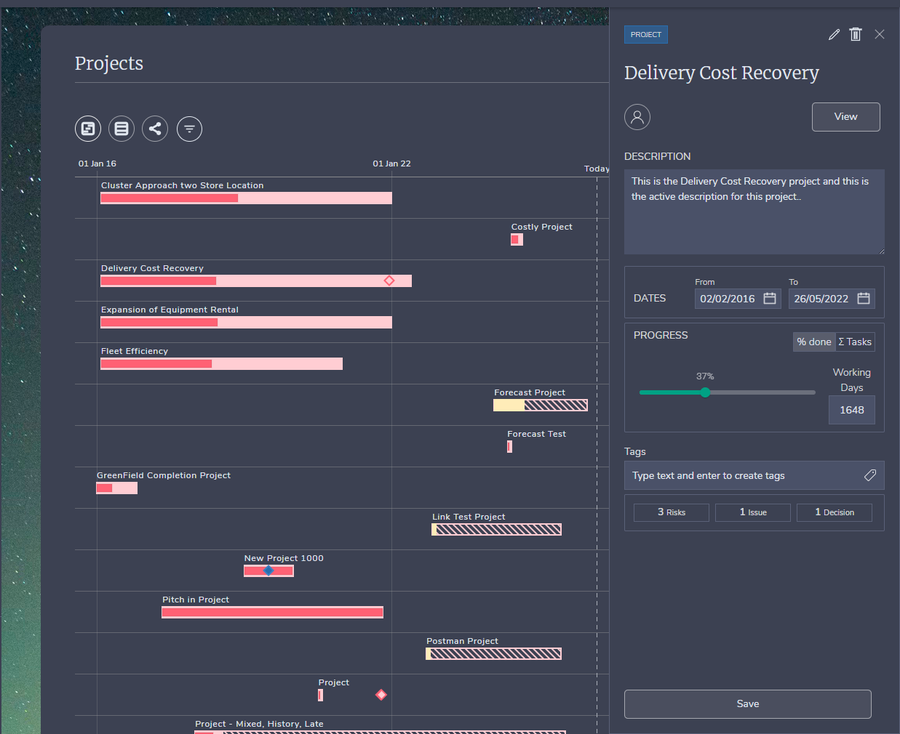
Task: Click the progress slider handle at 37%
Action: tap(705, 393)
